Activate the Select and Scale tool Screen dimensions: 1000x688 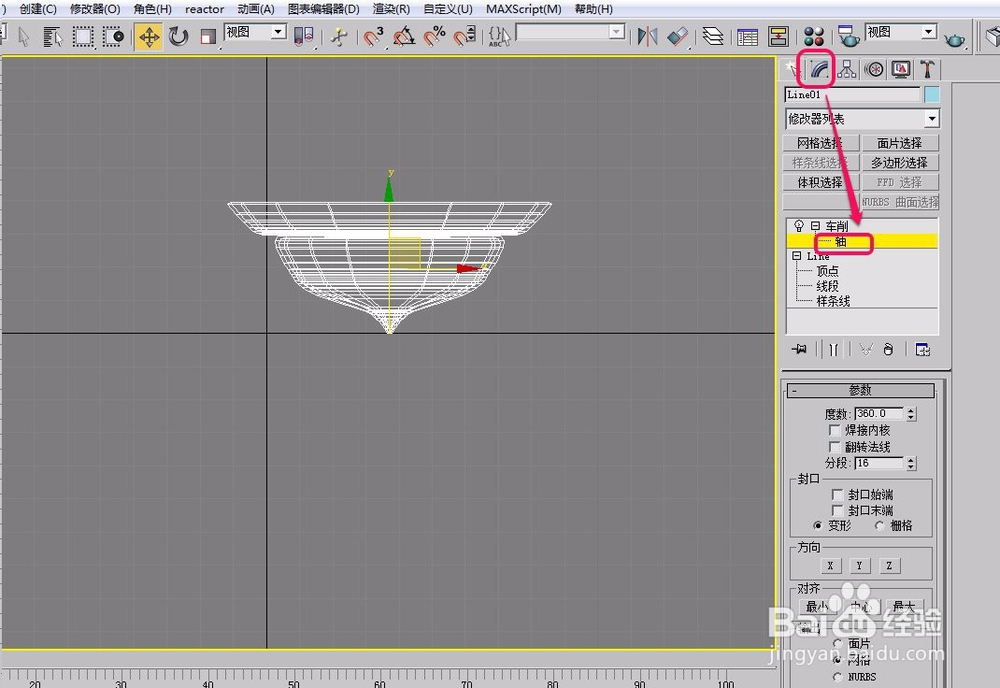[x=208, y=37]
